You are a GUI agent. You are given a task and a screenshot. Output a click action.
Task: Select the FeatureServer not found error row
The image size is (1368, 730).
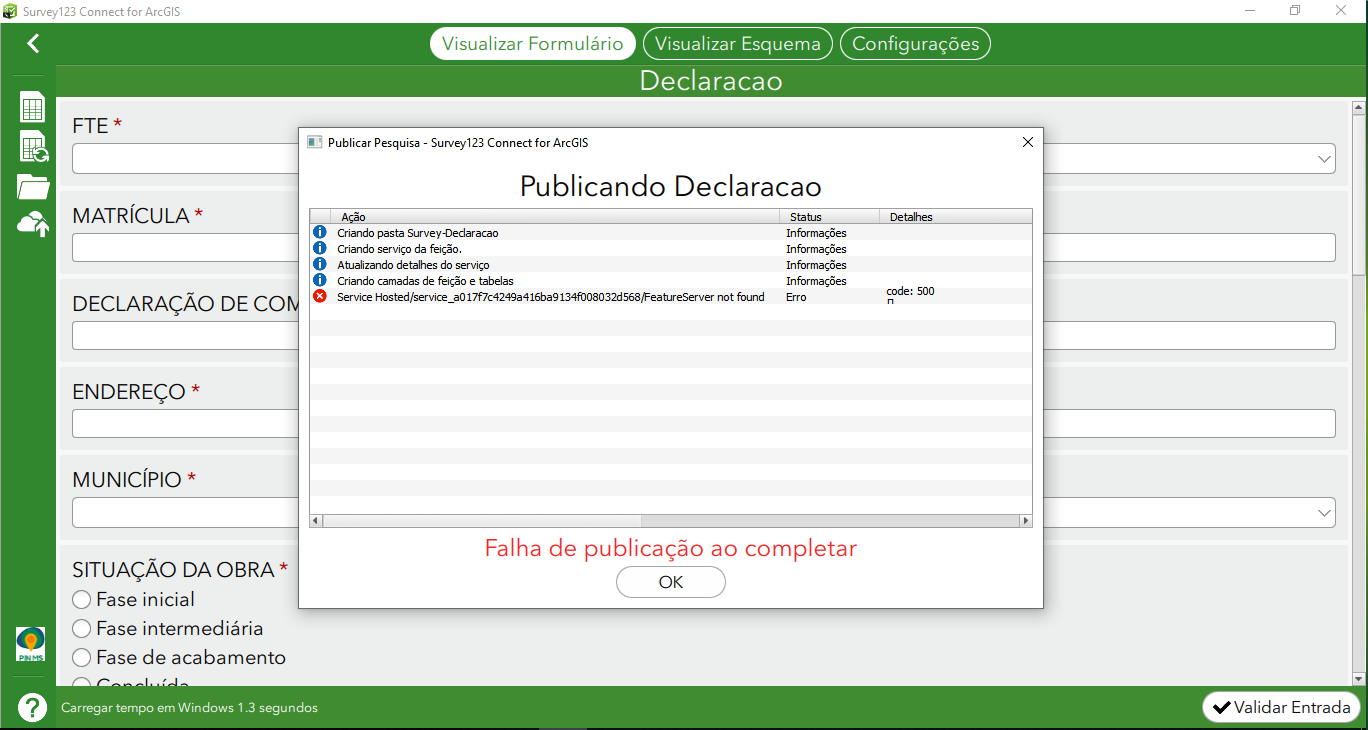(671, 297)
